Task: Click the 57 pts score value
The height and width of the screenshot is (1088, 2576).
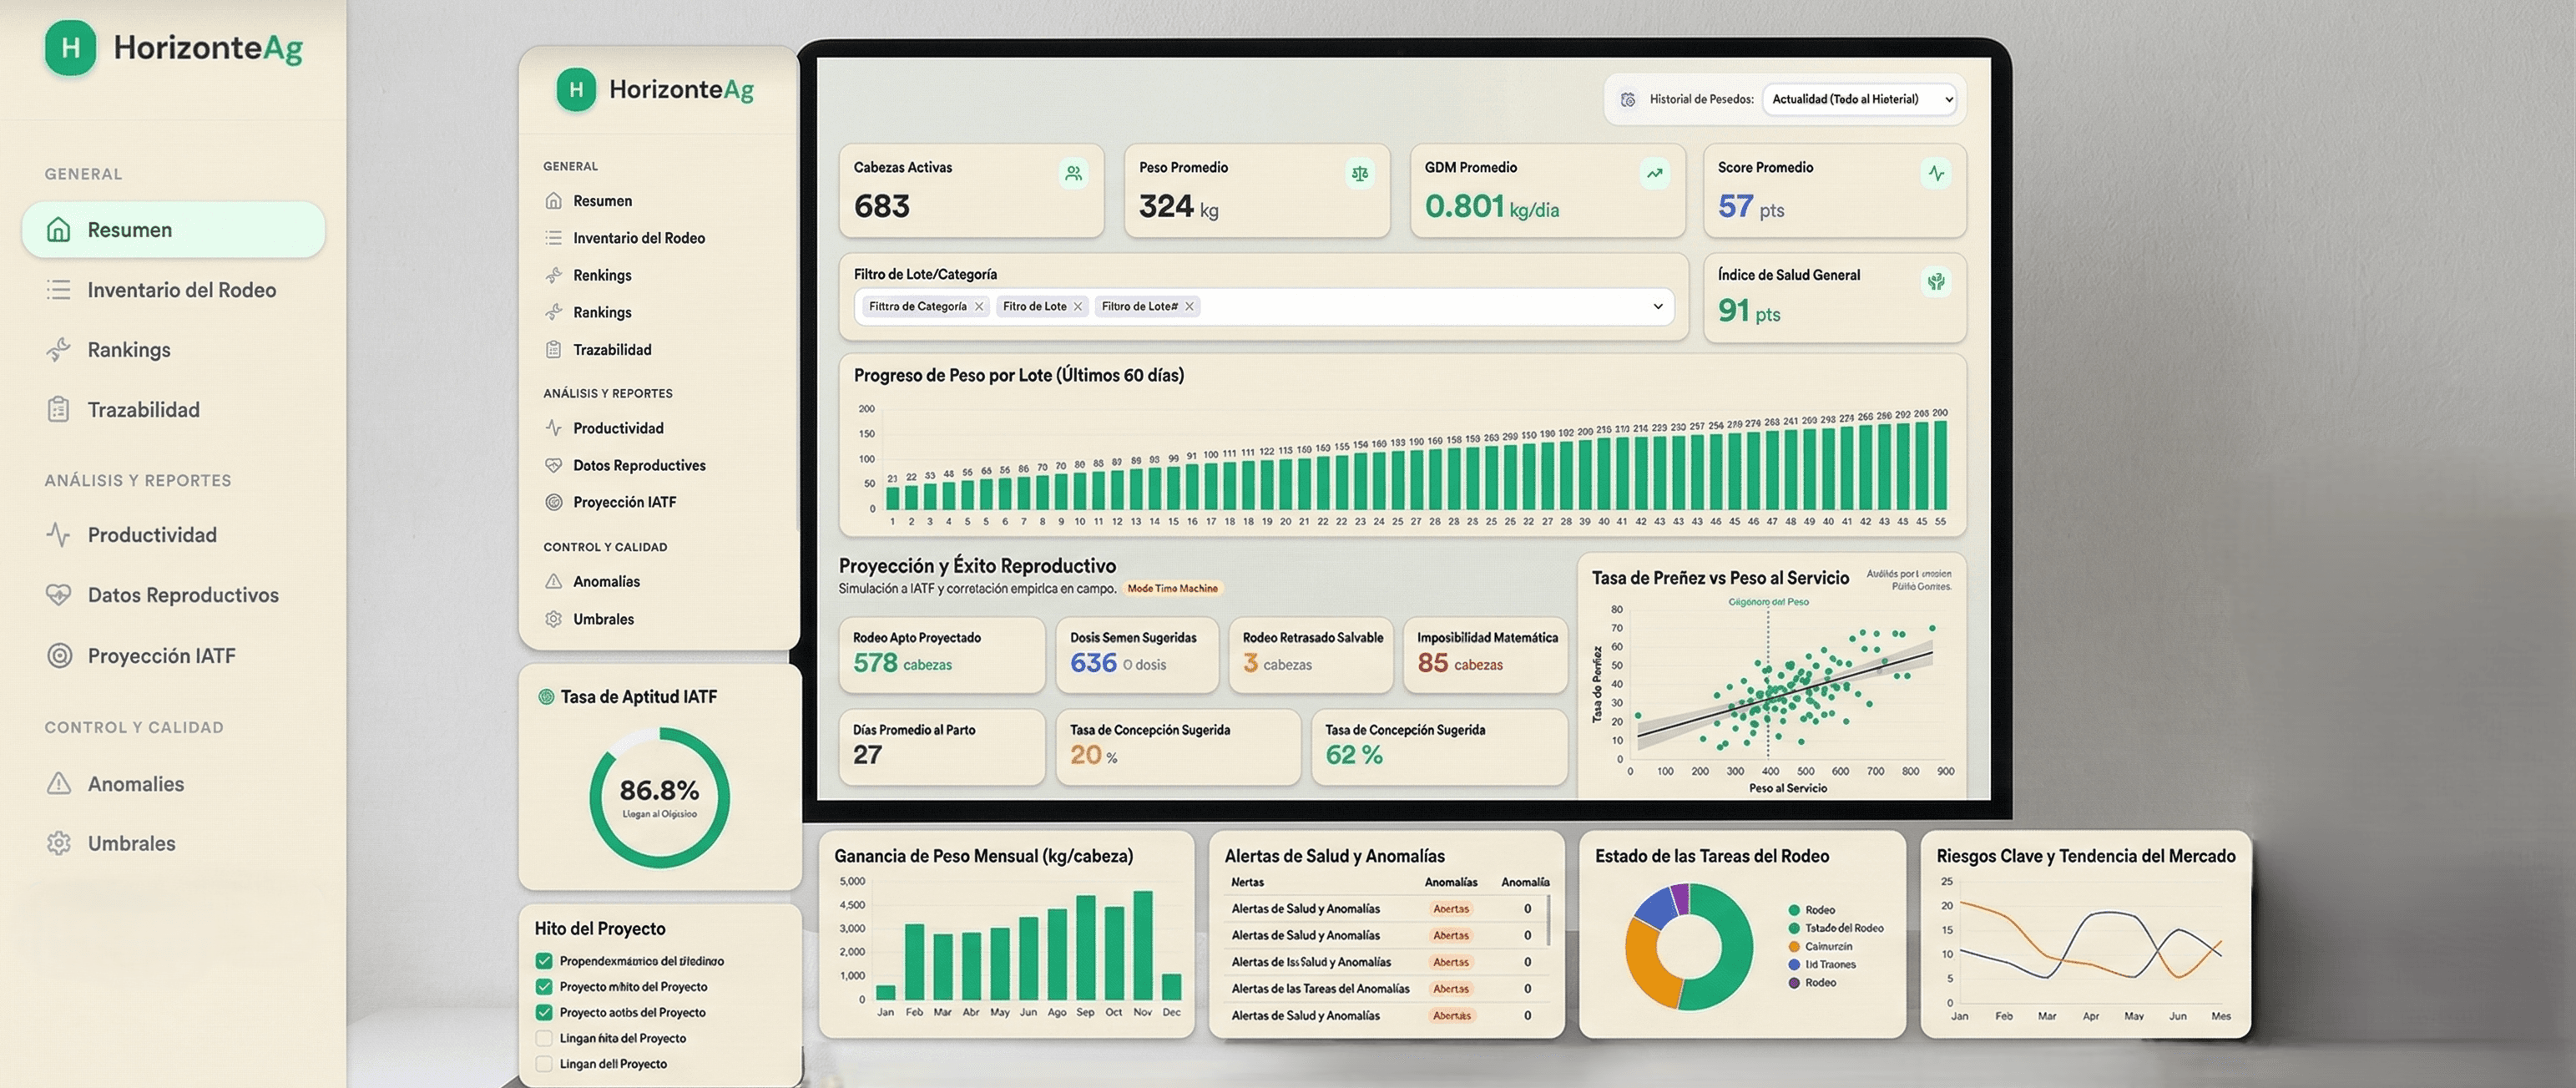Action: coord(1751,207)
